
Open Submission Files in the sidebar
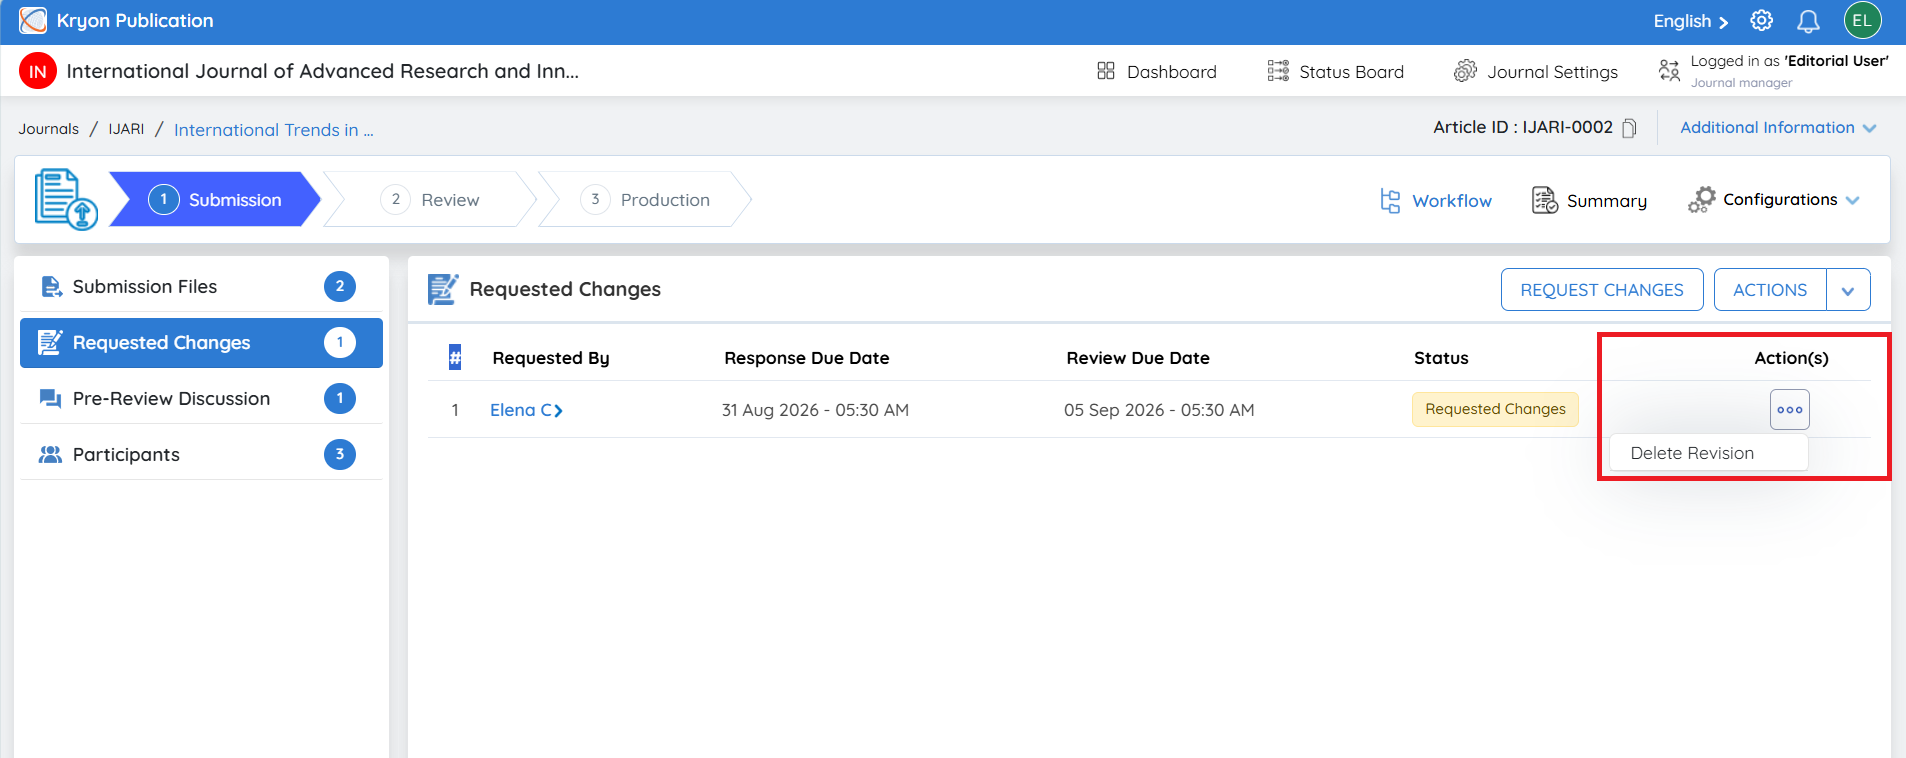201,287
